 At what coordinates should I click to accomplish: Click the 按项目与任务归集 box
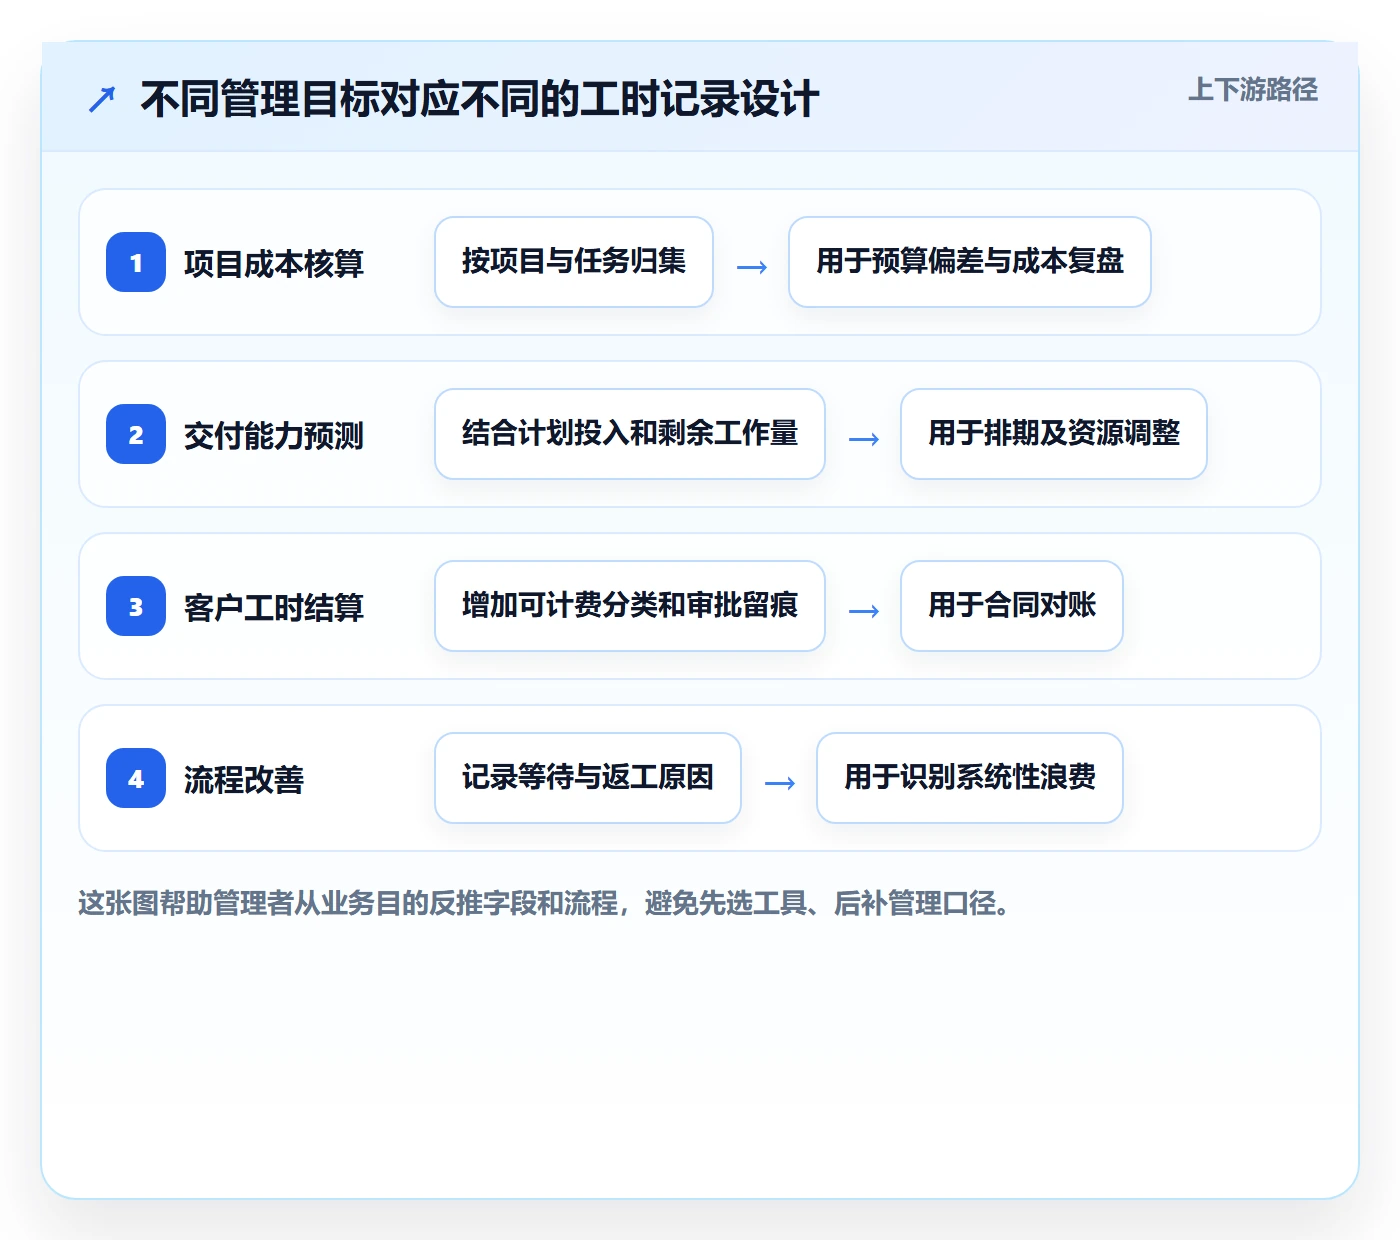574,262
